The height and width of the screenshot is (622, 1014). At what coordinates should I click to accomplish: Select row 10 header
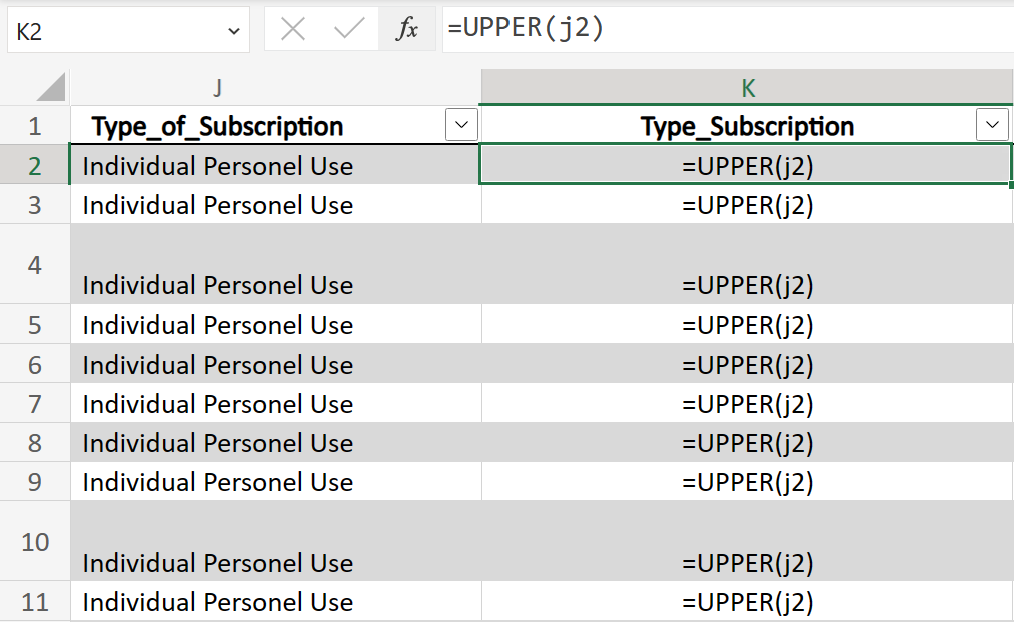click(35, 541)
